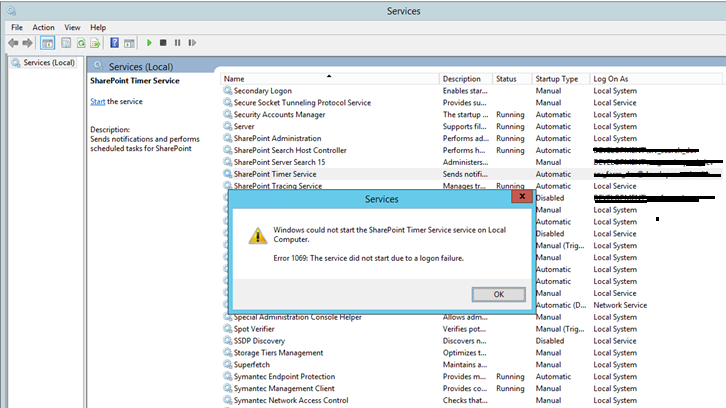Image resolution: width=726 pixels, height=408 pixels.
Task: Select Symantec Network Access Control name
Action: pyautogui.click(x=291, y=401)
